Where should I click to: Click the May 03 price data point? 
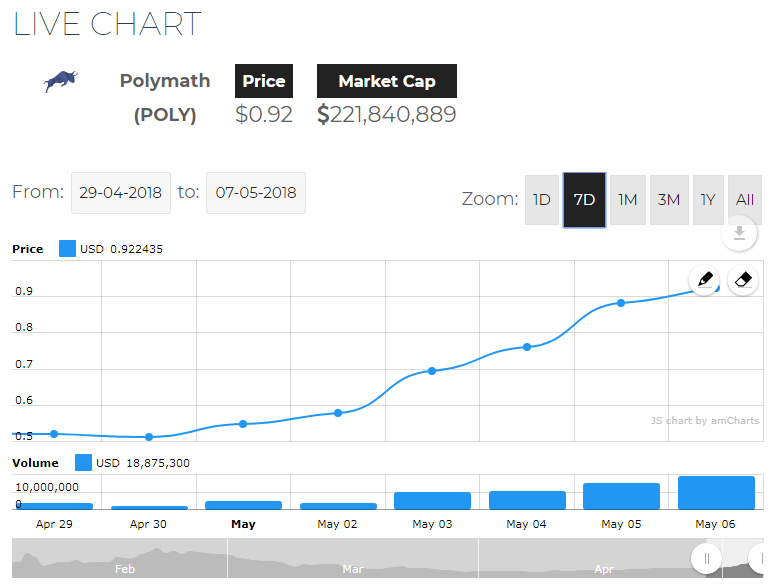(432, 371)
